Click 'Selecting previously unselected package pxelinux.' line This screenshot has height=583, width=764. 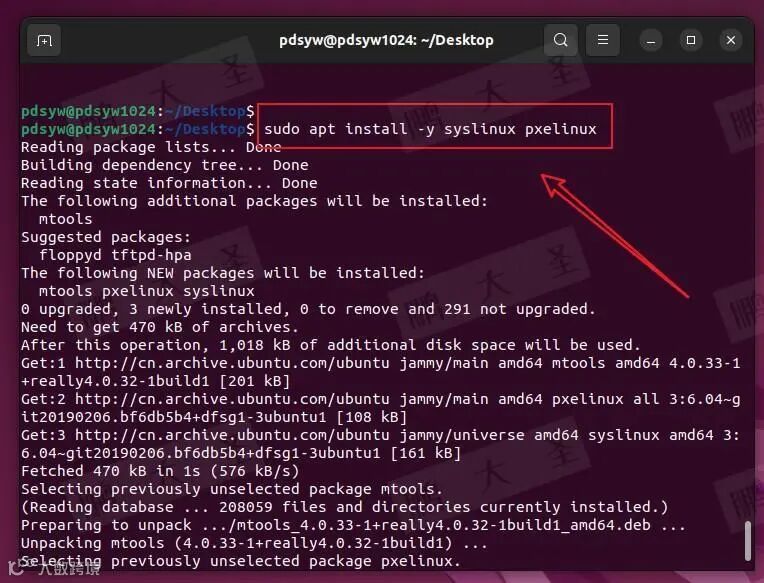241,562
